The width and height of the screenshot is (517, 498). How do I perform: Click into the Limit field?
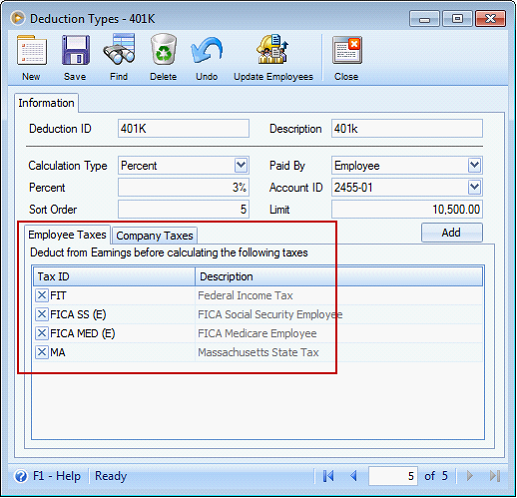(407, 209)
